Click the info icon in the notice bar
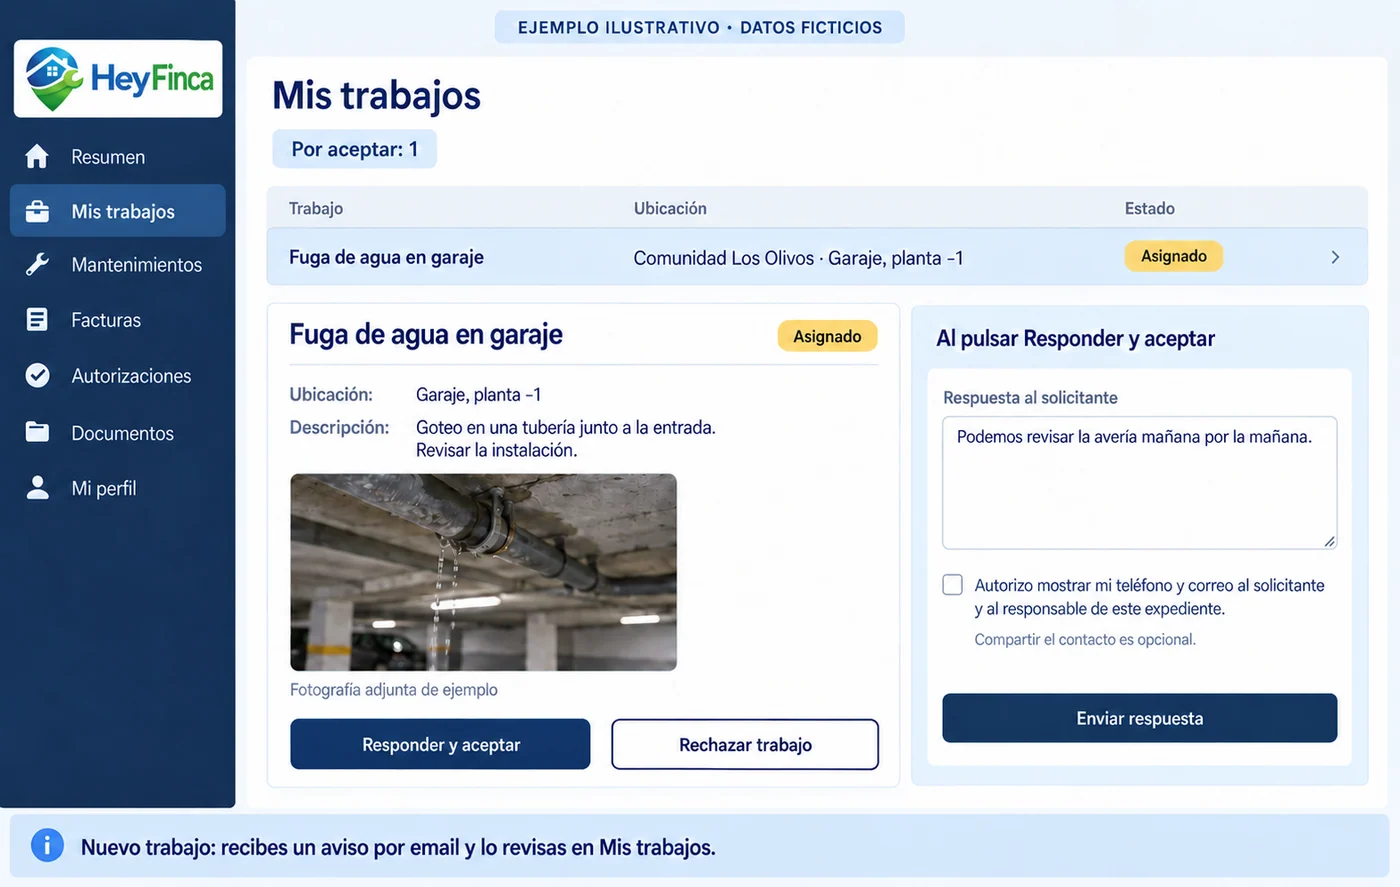This screenshot has height=887, width=1400. (47, 846)
